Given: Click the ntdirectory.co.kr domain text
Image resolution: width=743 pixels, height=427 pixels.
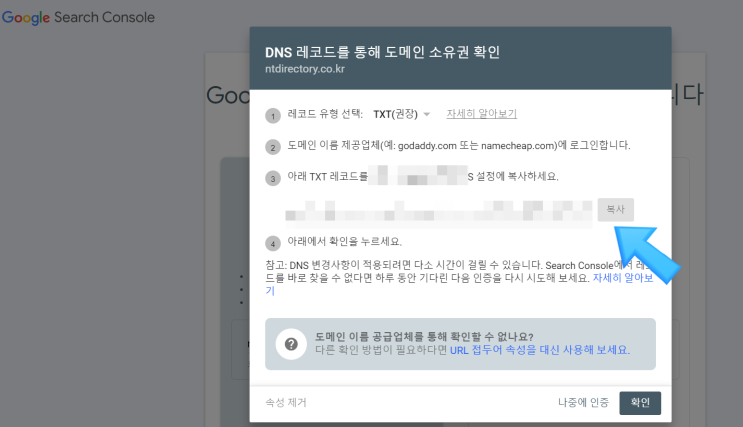Looking at the screenshot, I should tap(305, 69).
